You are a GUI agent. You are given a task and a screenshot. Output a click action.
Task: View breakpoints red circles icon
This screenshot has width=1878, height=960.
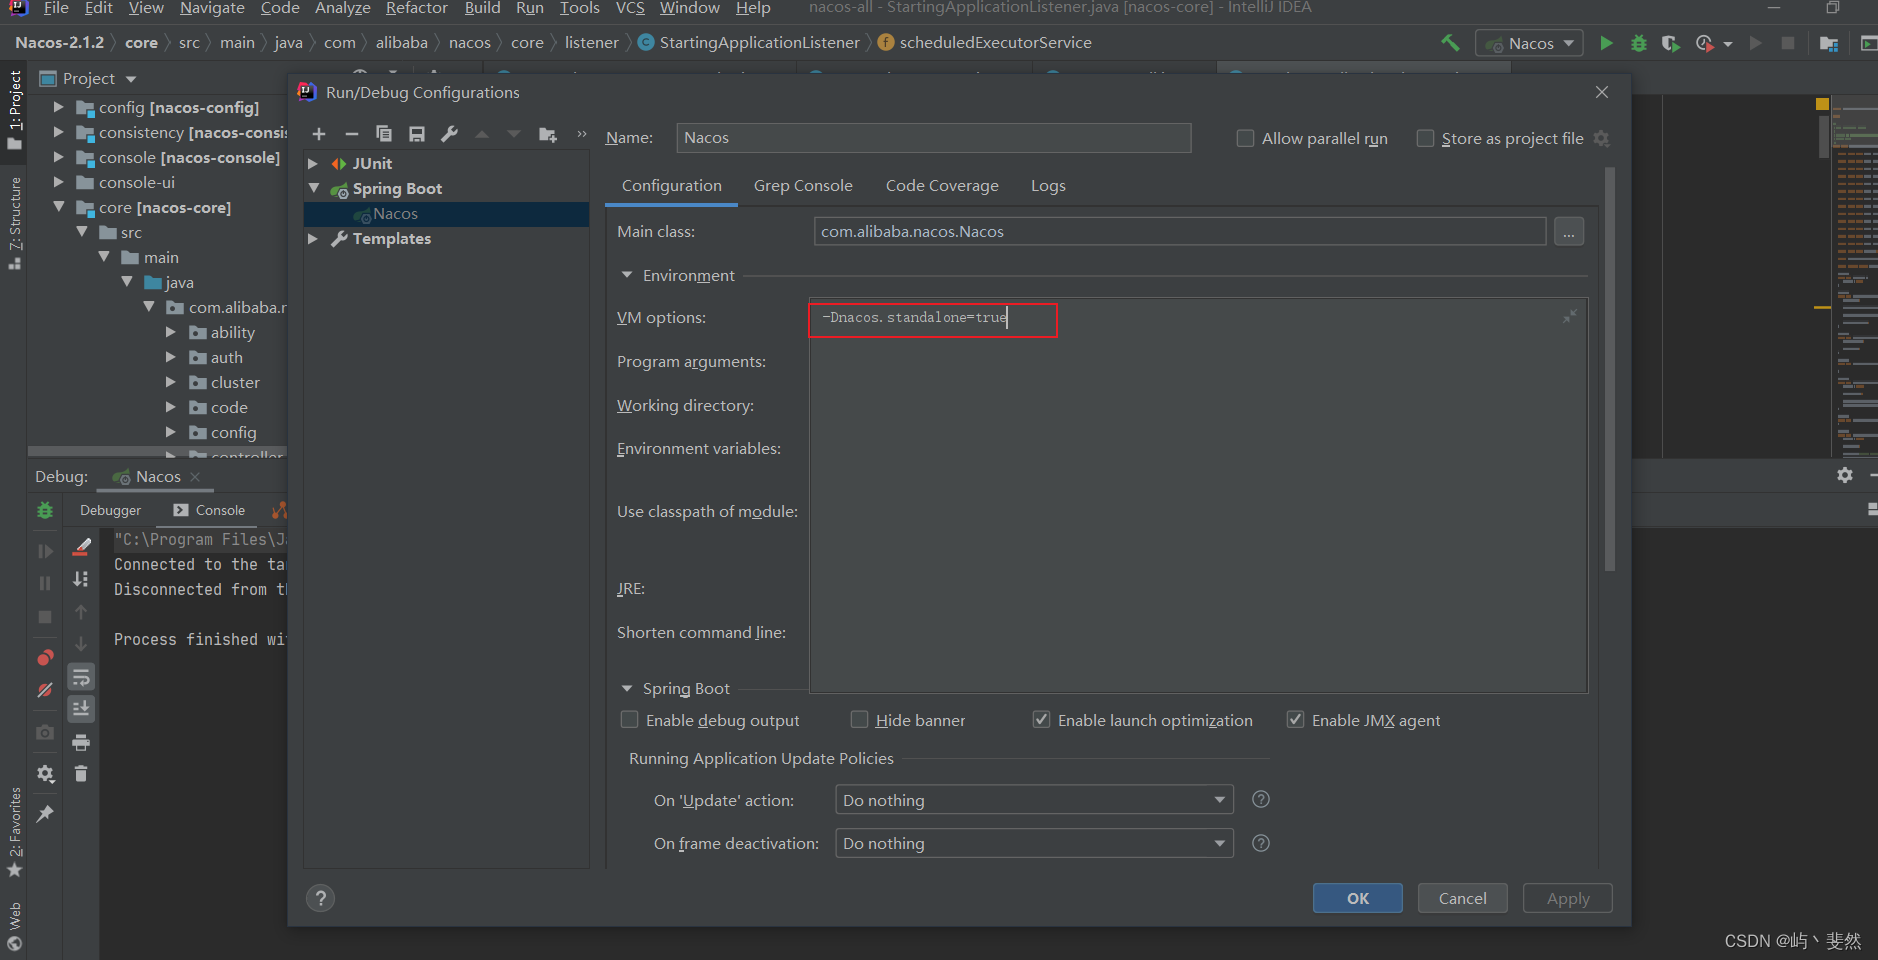point(45,657)
